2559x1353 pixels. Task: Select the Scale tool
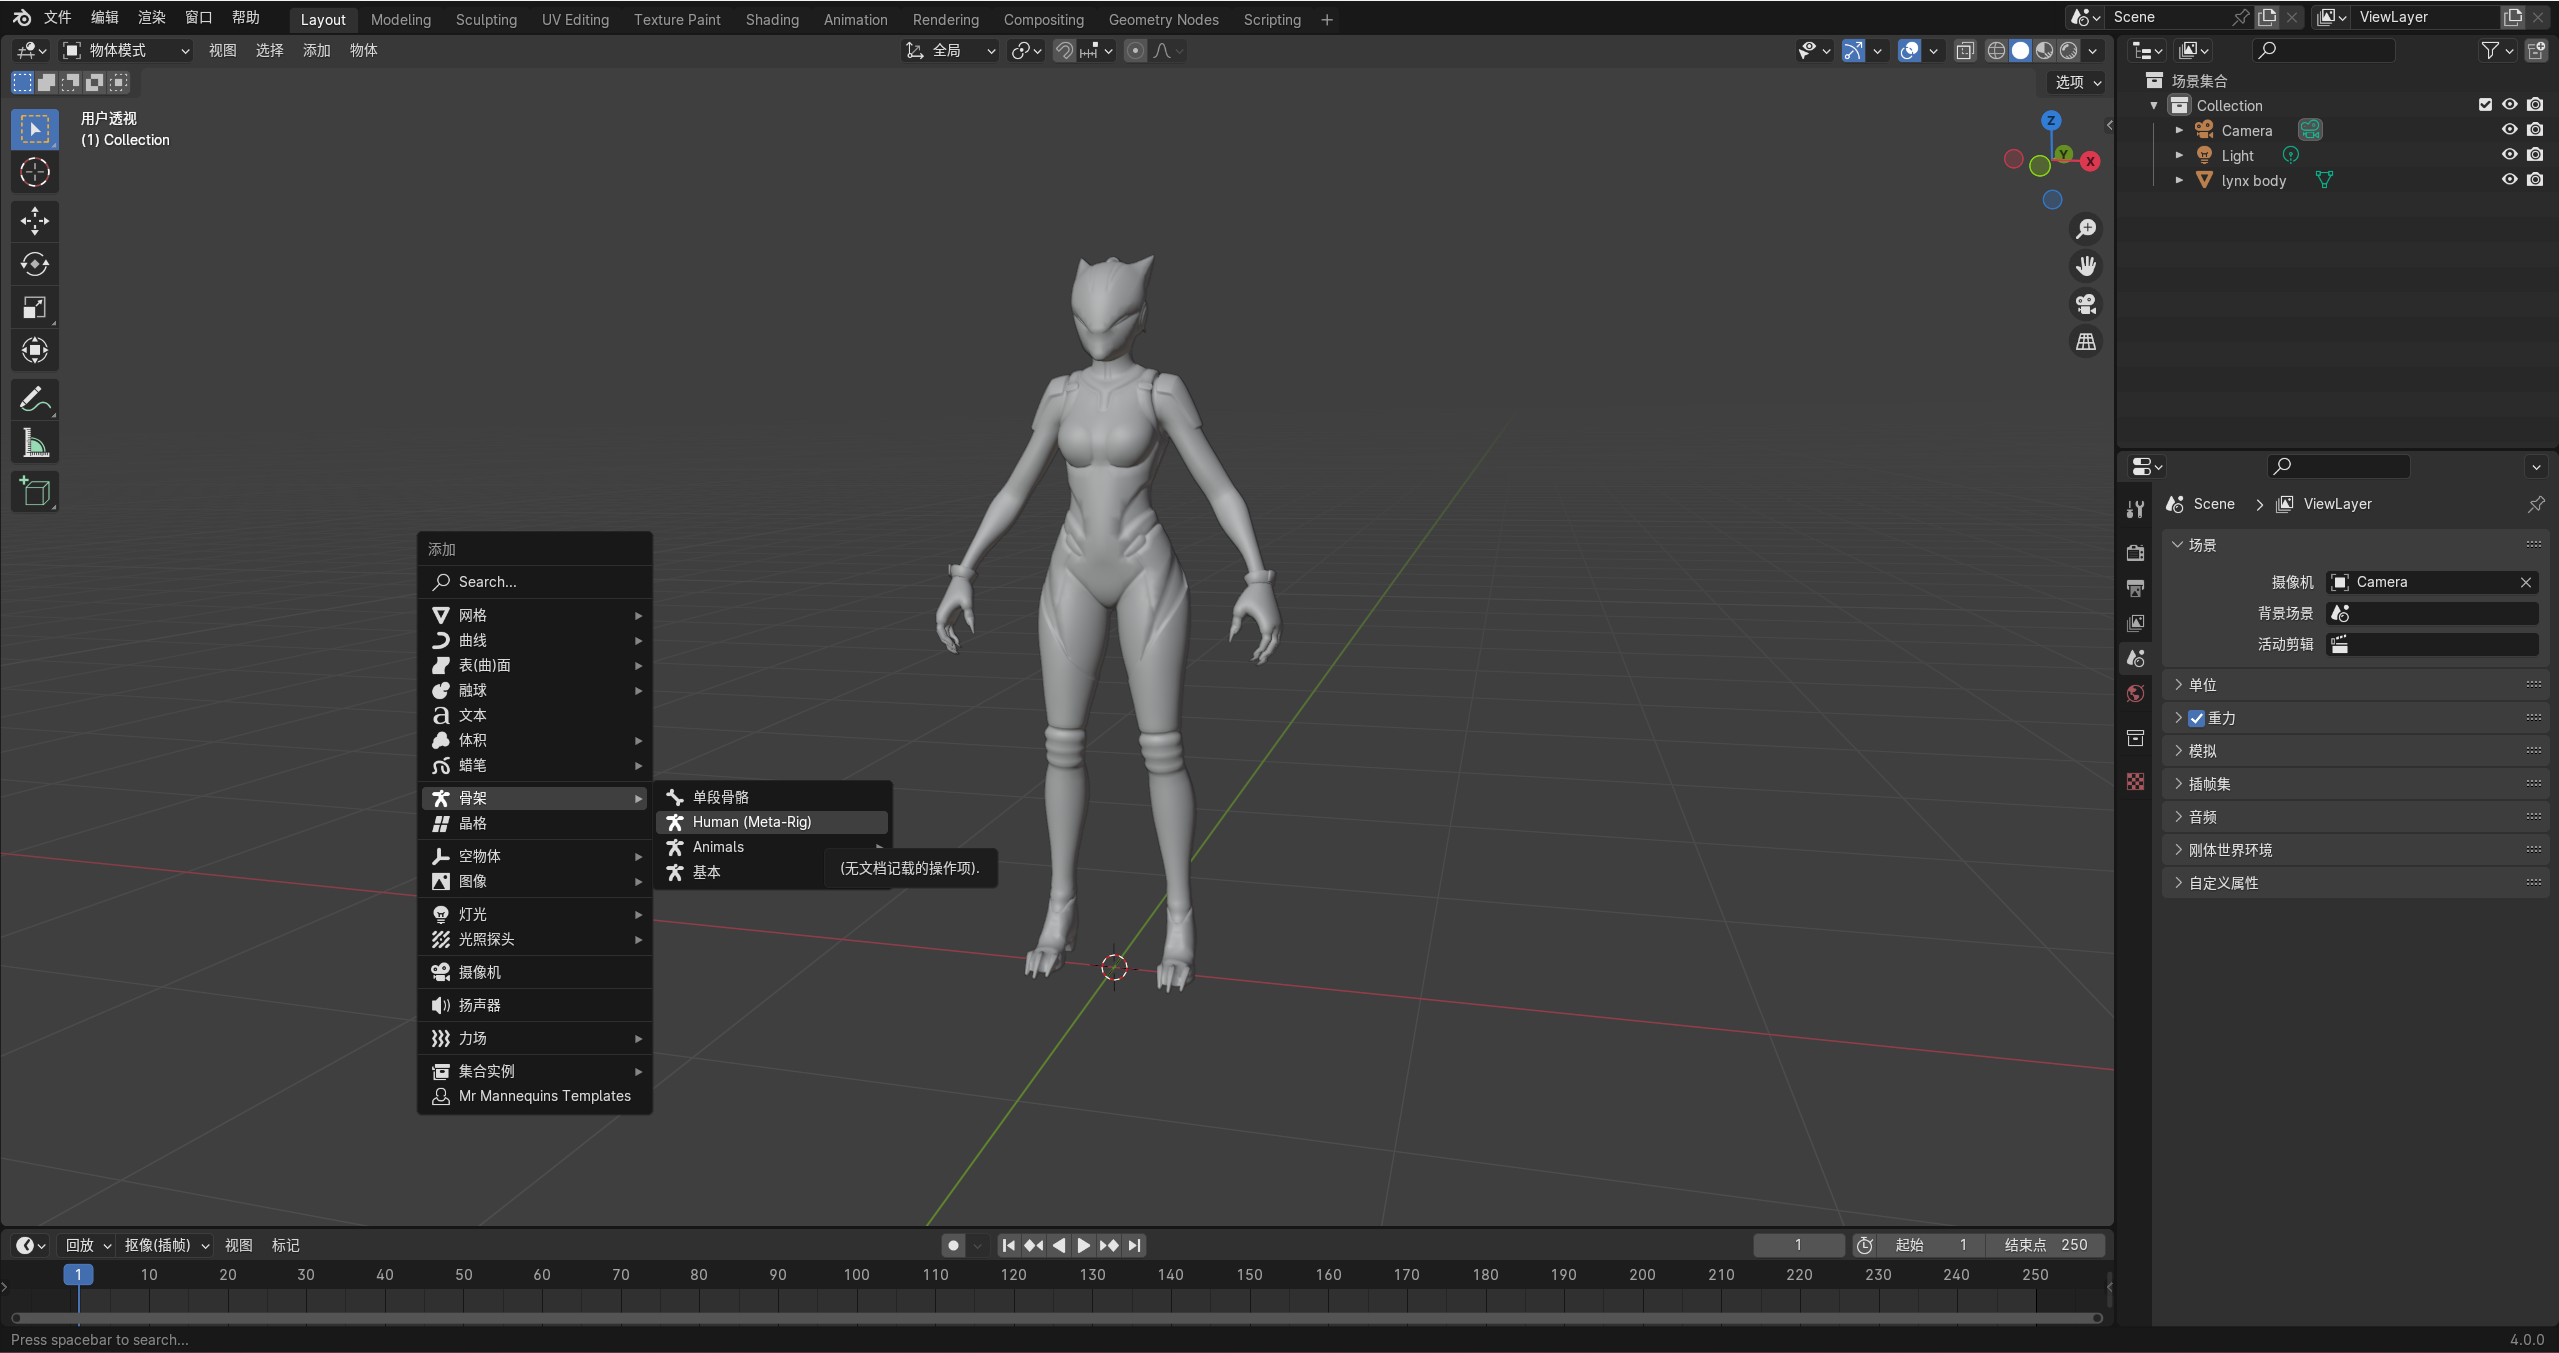tap(35, 307)
